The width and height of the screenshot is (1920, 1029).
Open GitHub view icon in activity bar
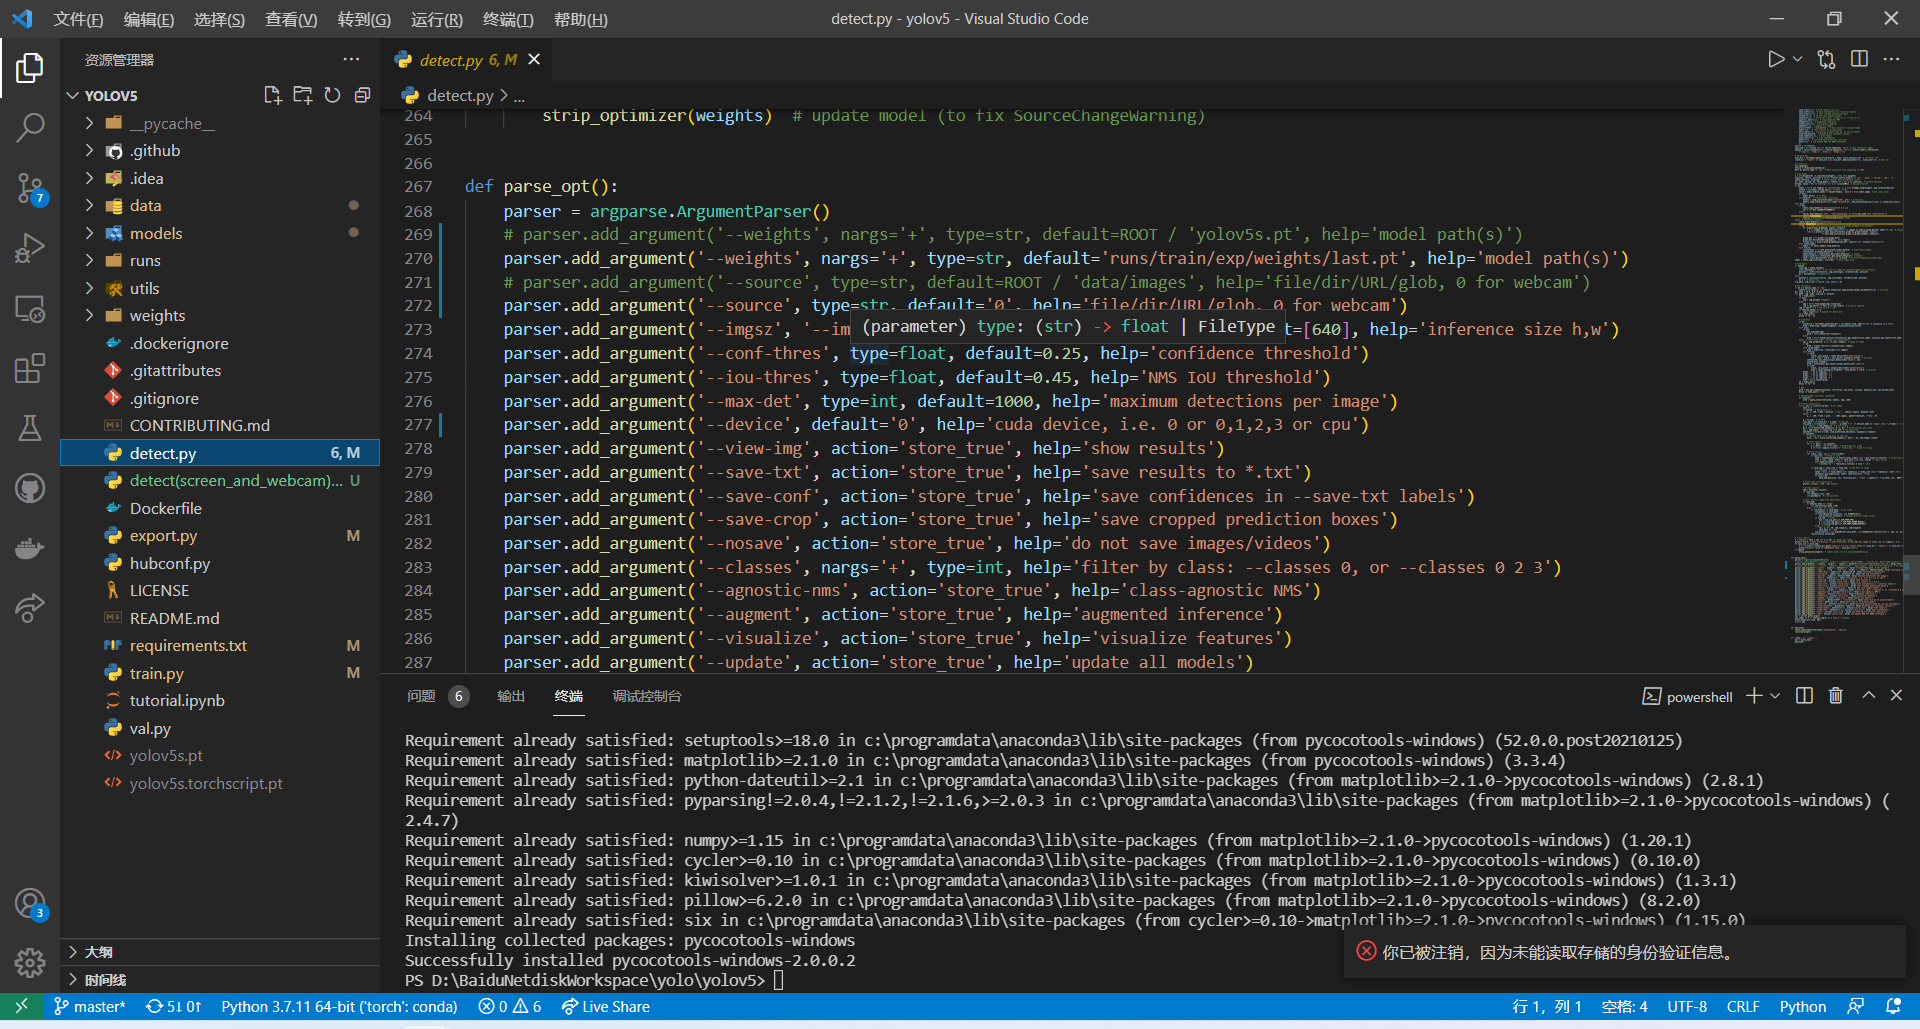30,488
